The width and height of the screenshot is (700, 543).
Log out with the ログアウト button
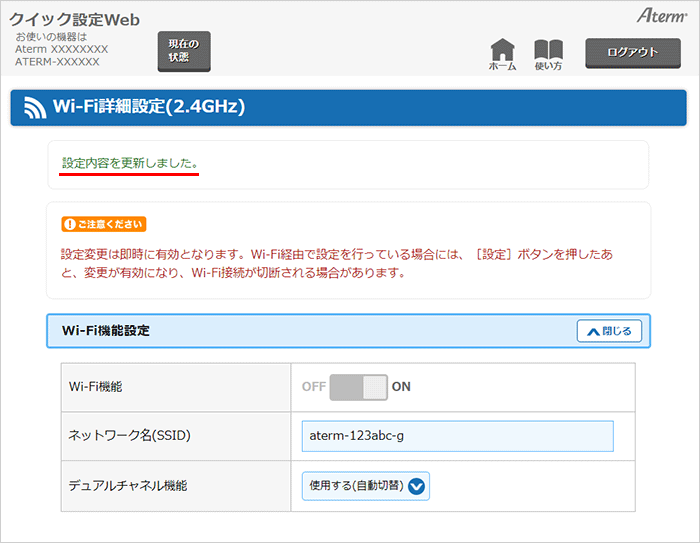click(633, 52)
